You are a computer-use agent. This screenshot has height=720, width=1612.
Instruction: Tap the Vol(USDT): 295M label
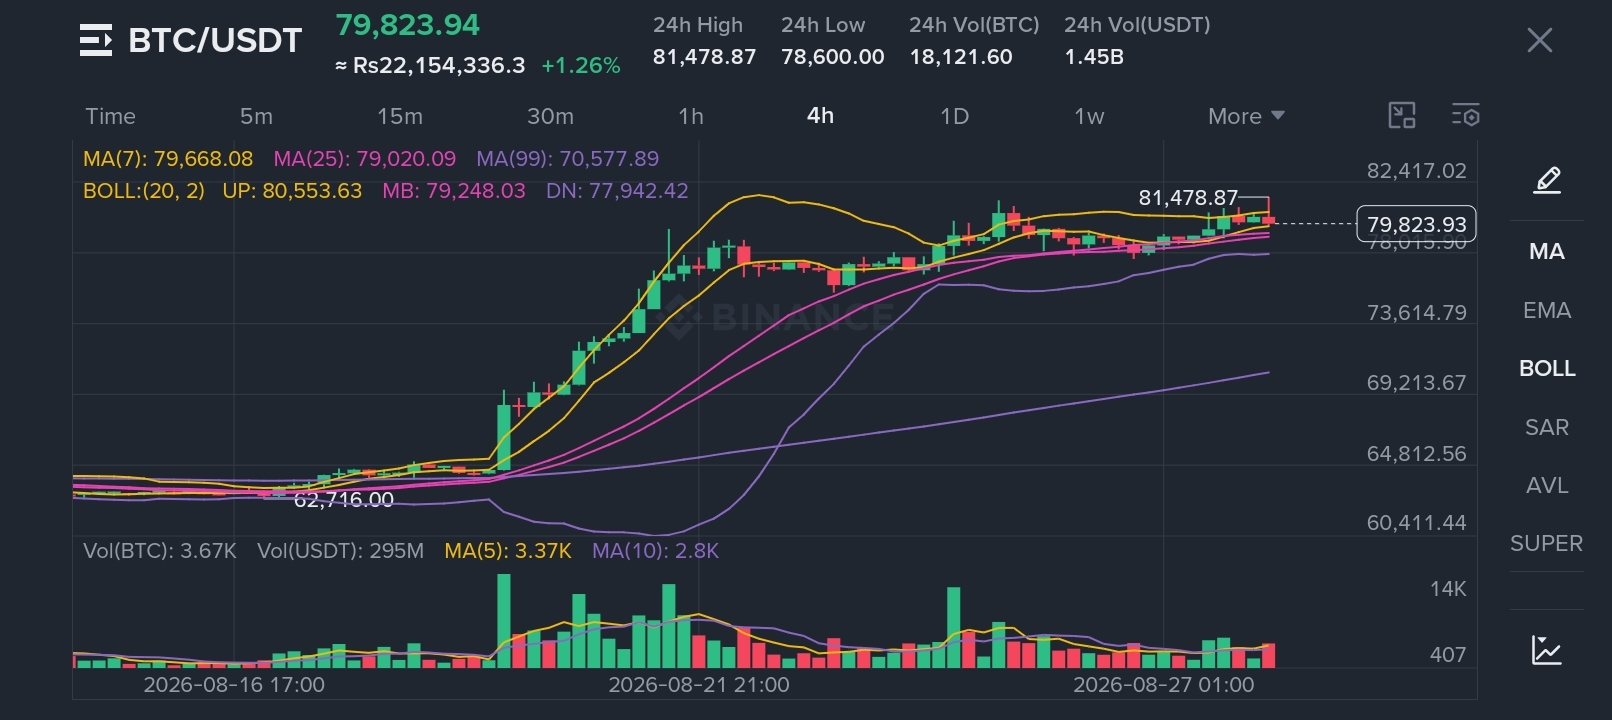coord(340,551)
